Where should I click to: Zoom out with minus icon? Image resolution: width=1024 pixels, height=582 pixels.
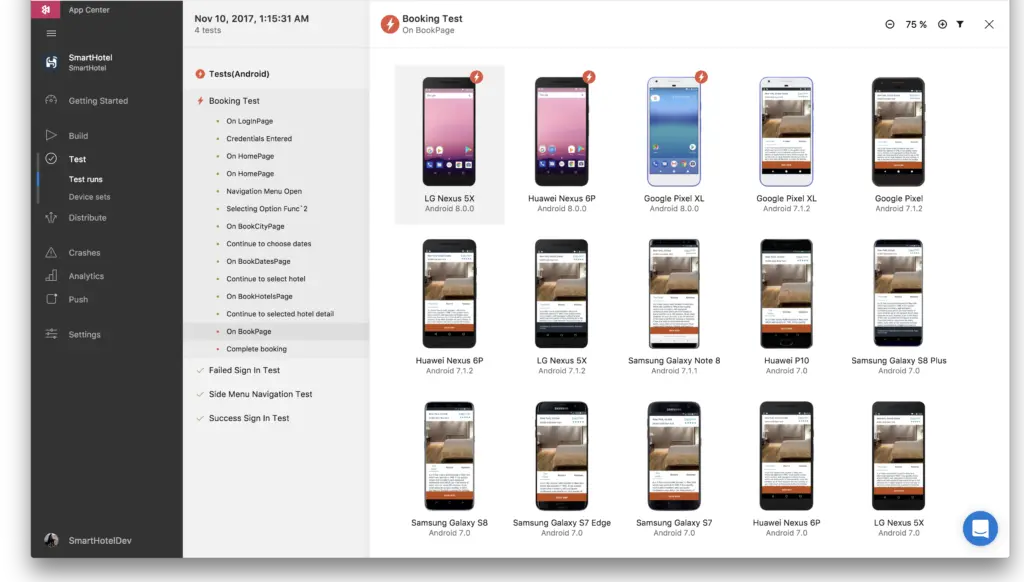(889, 24)
